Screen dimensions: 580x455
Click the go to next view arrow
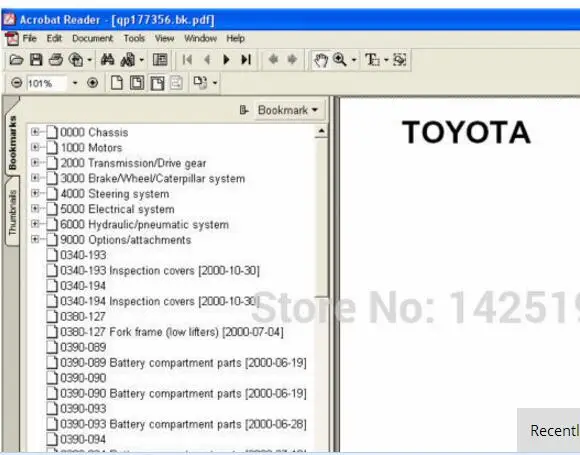tap(292, 59)
